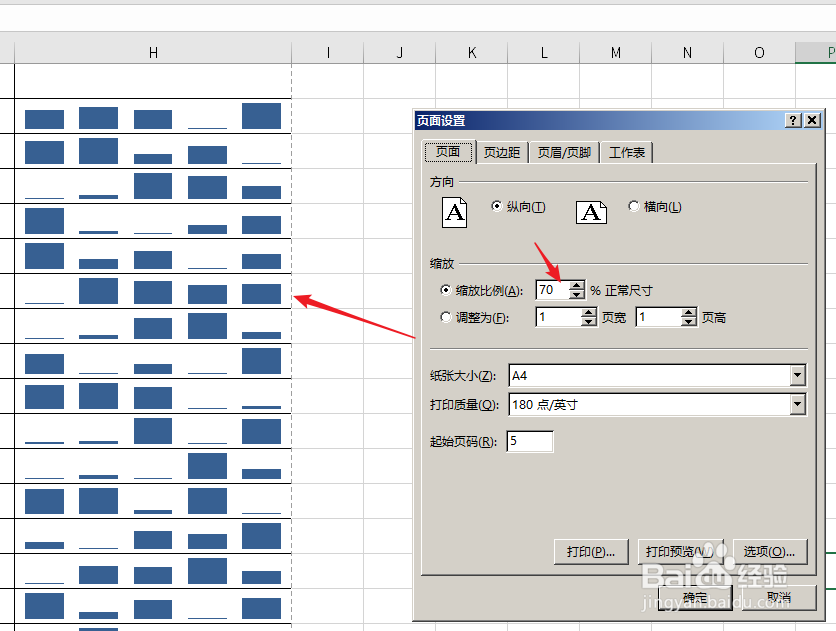This screenshot has width=836, height=631.
Task: Expand the 打印质量 180 点/英寸 dropdown
Action: [797, 405]
